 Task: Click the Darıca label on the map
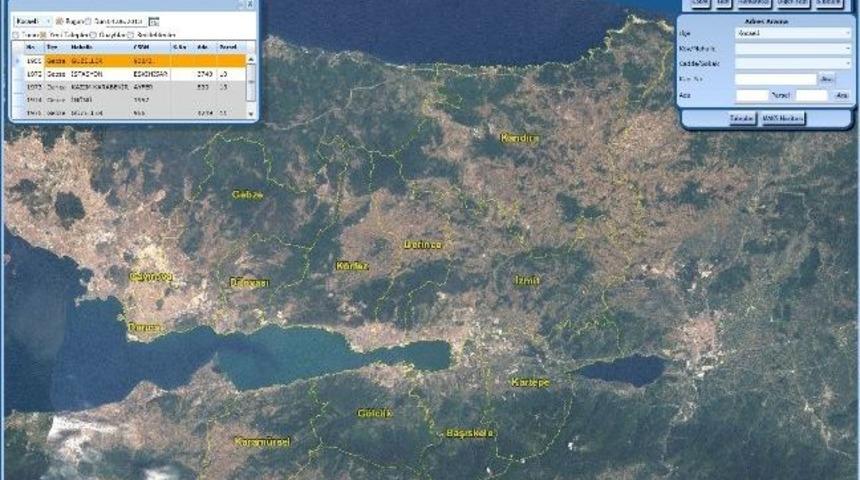[x=145, y=327]
